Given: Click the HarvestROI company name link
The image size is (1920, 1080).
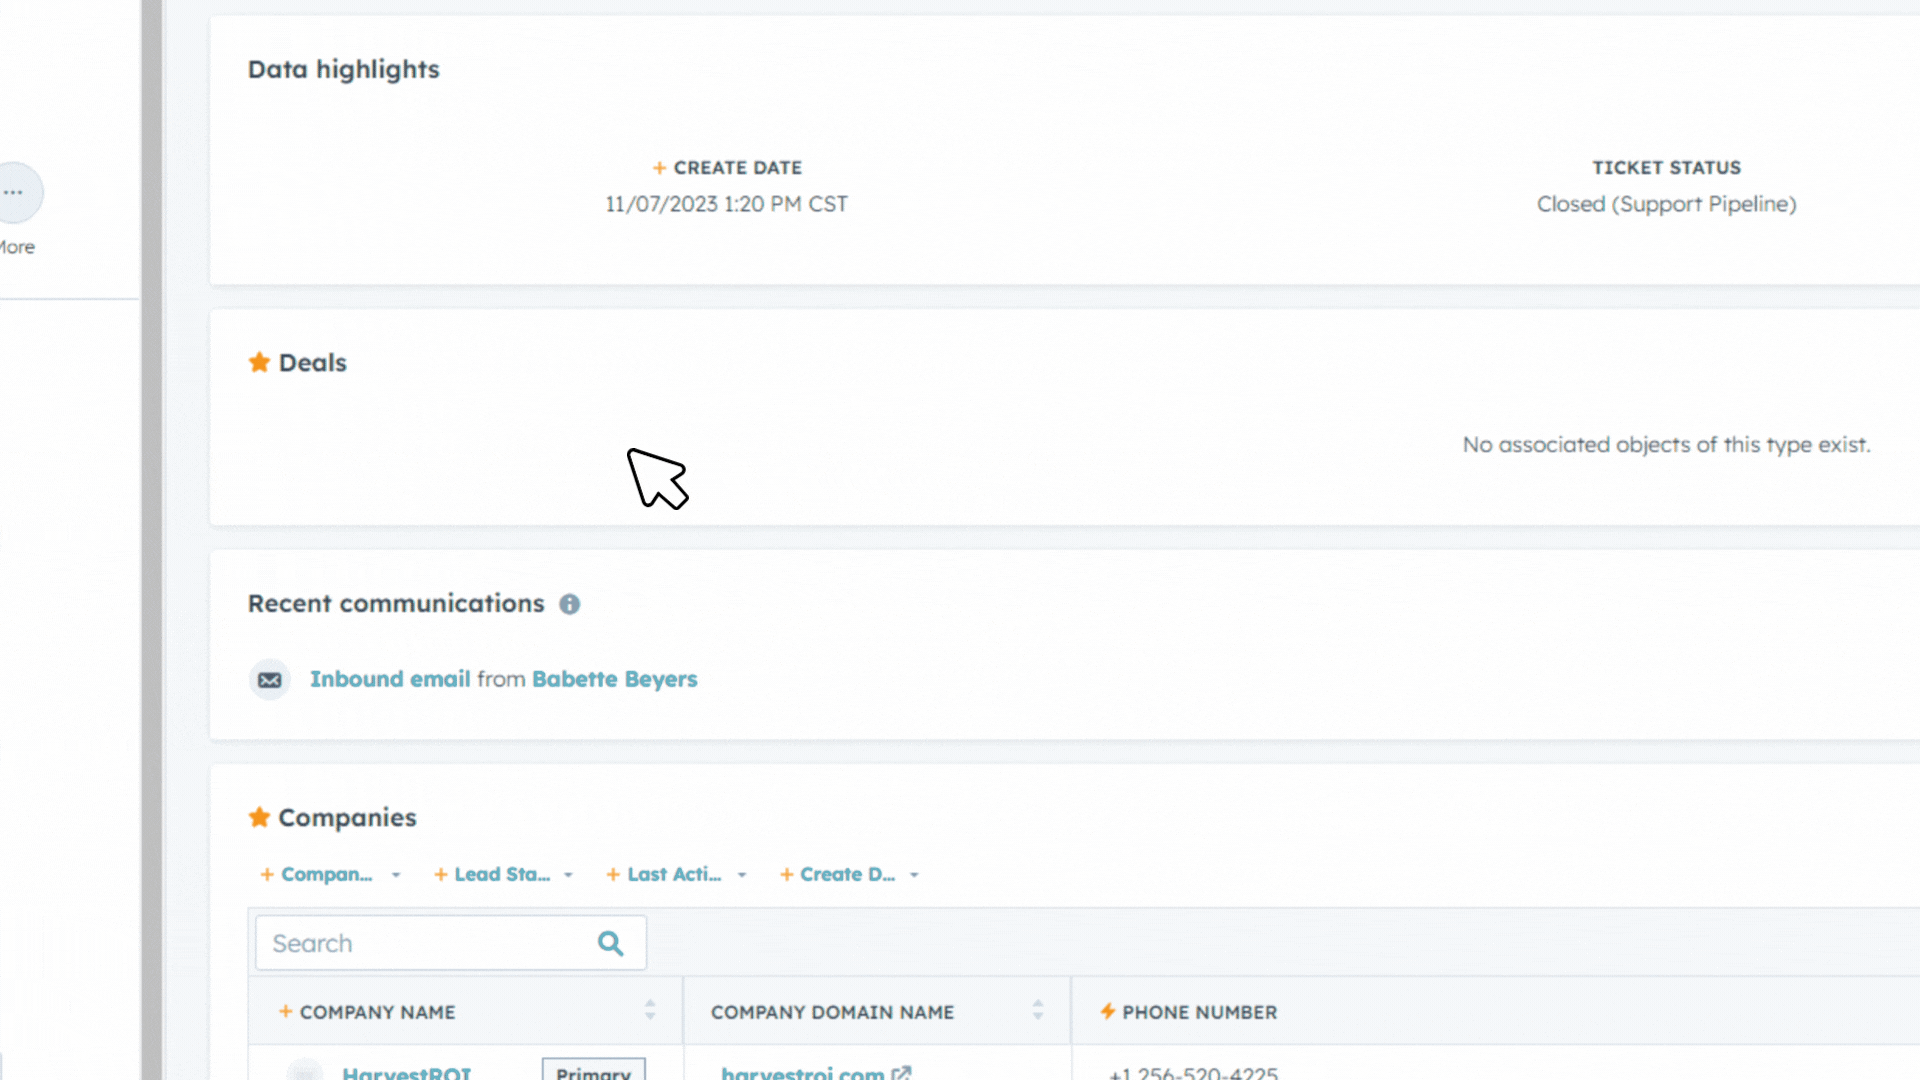Looking at the screenshot, I should coord(406,1071).
